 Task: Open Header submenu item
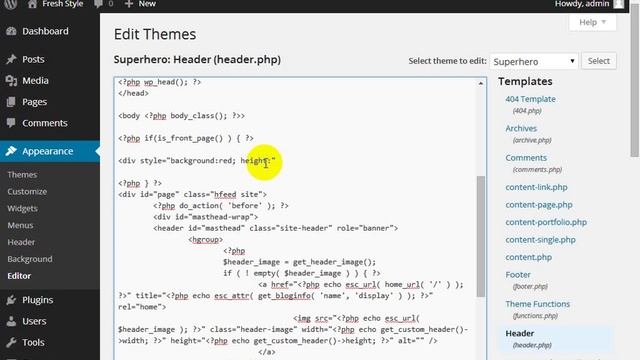pyautogui.click(x=21, y=242)
